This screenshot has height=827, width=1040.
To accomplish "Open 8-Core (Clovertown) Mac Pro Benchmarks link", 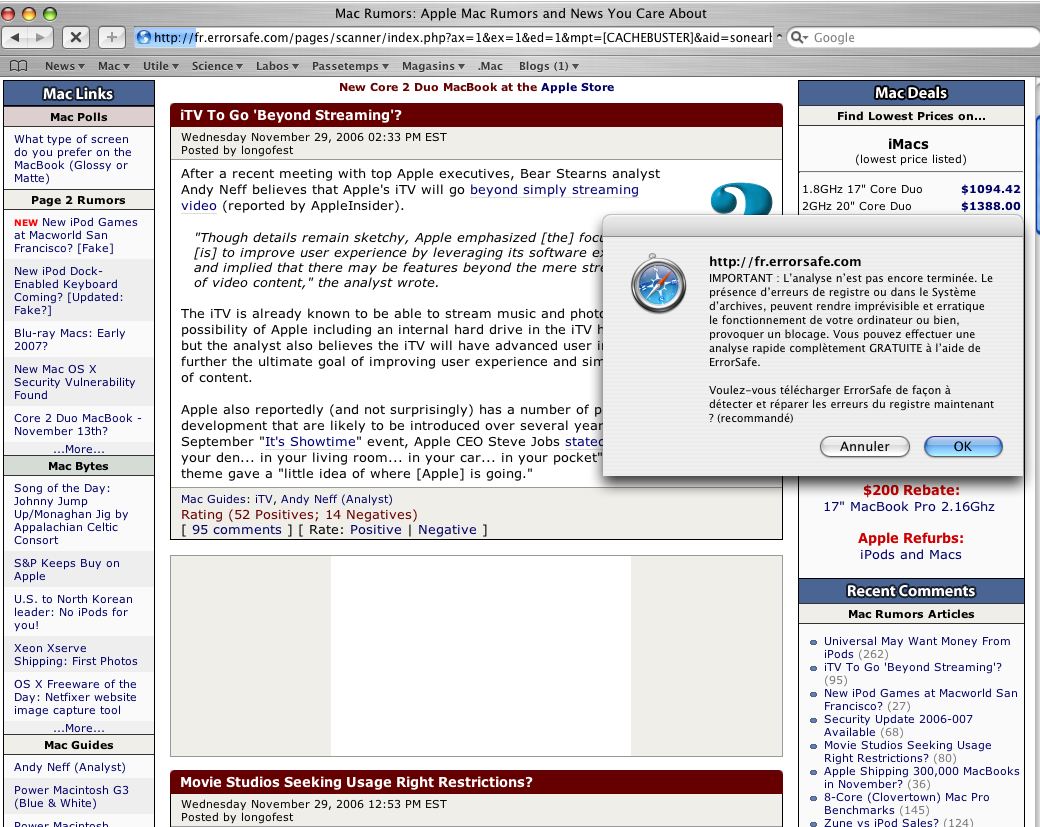I will tap(907, 803).
